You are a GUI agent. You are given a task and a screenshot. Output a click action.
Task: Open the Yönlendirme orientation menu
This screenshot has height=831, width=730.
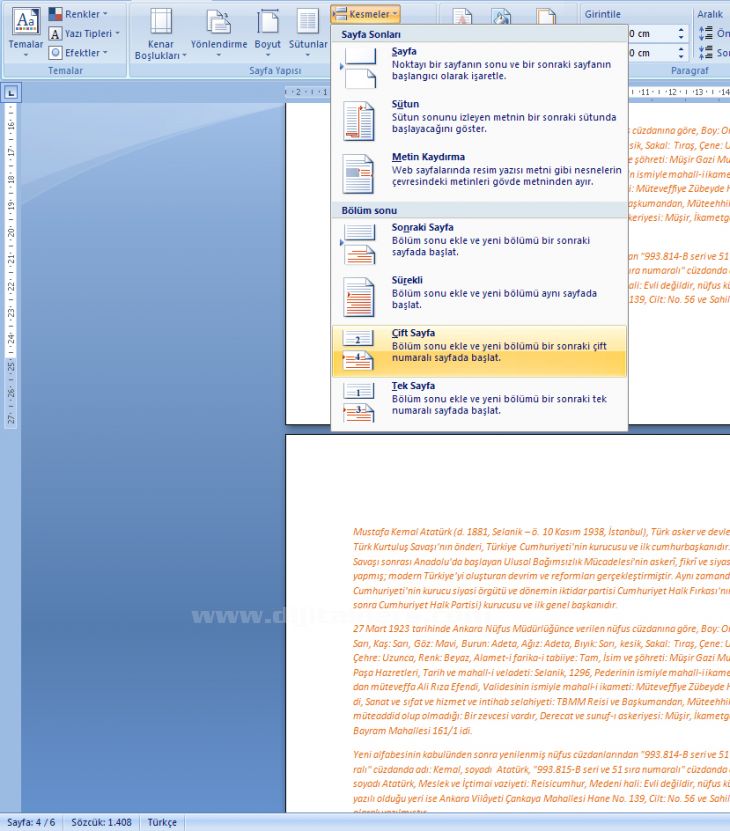[x=218, y=34]
